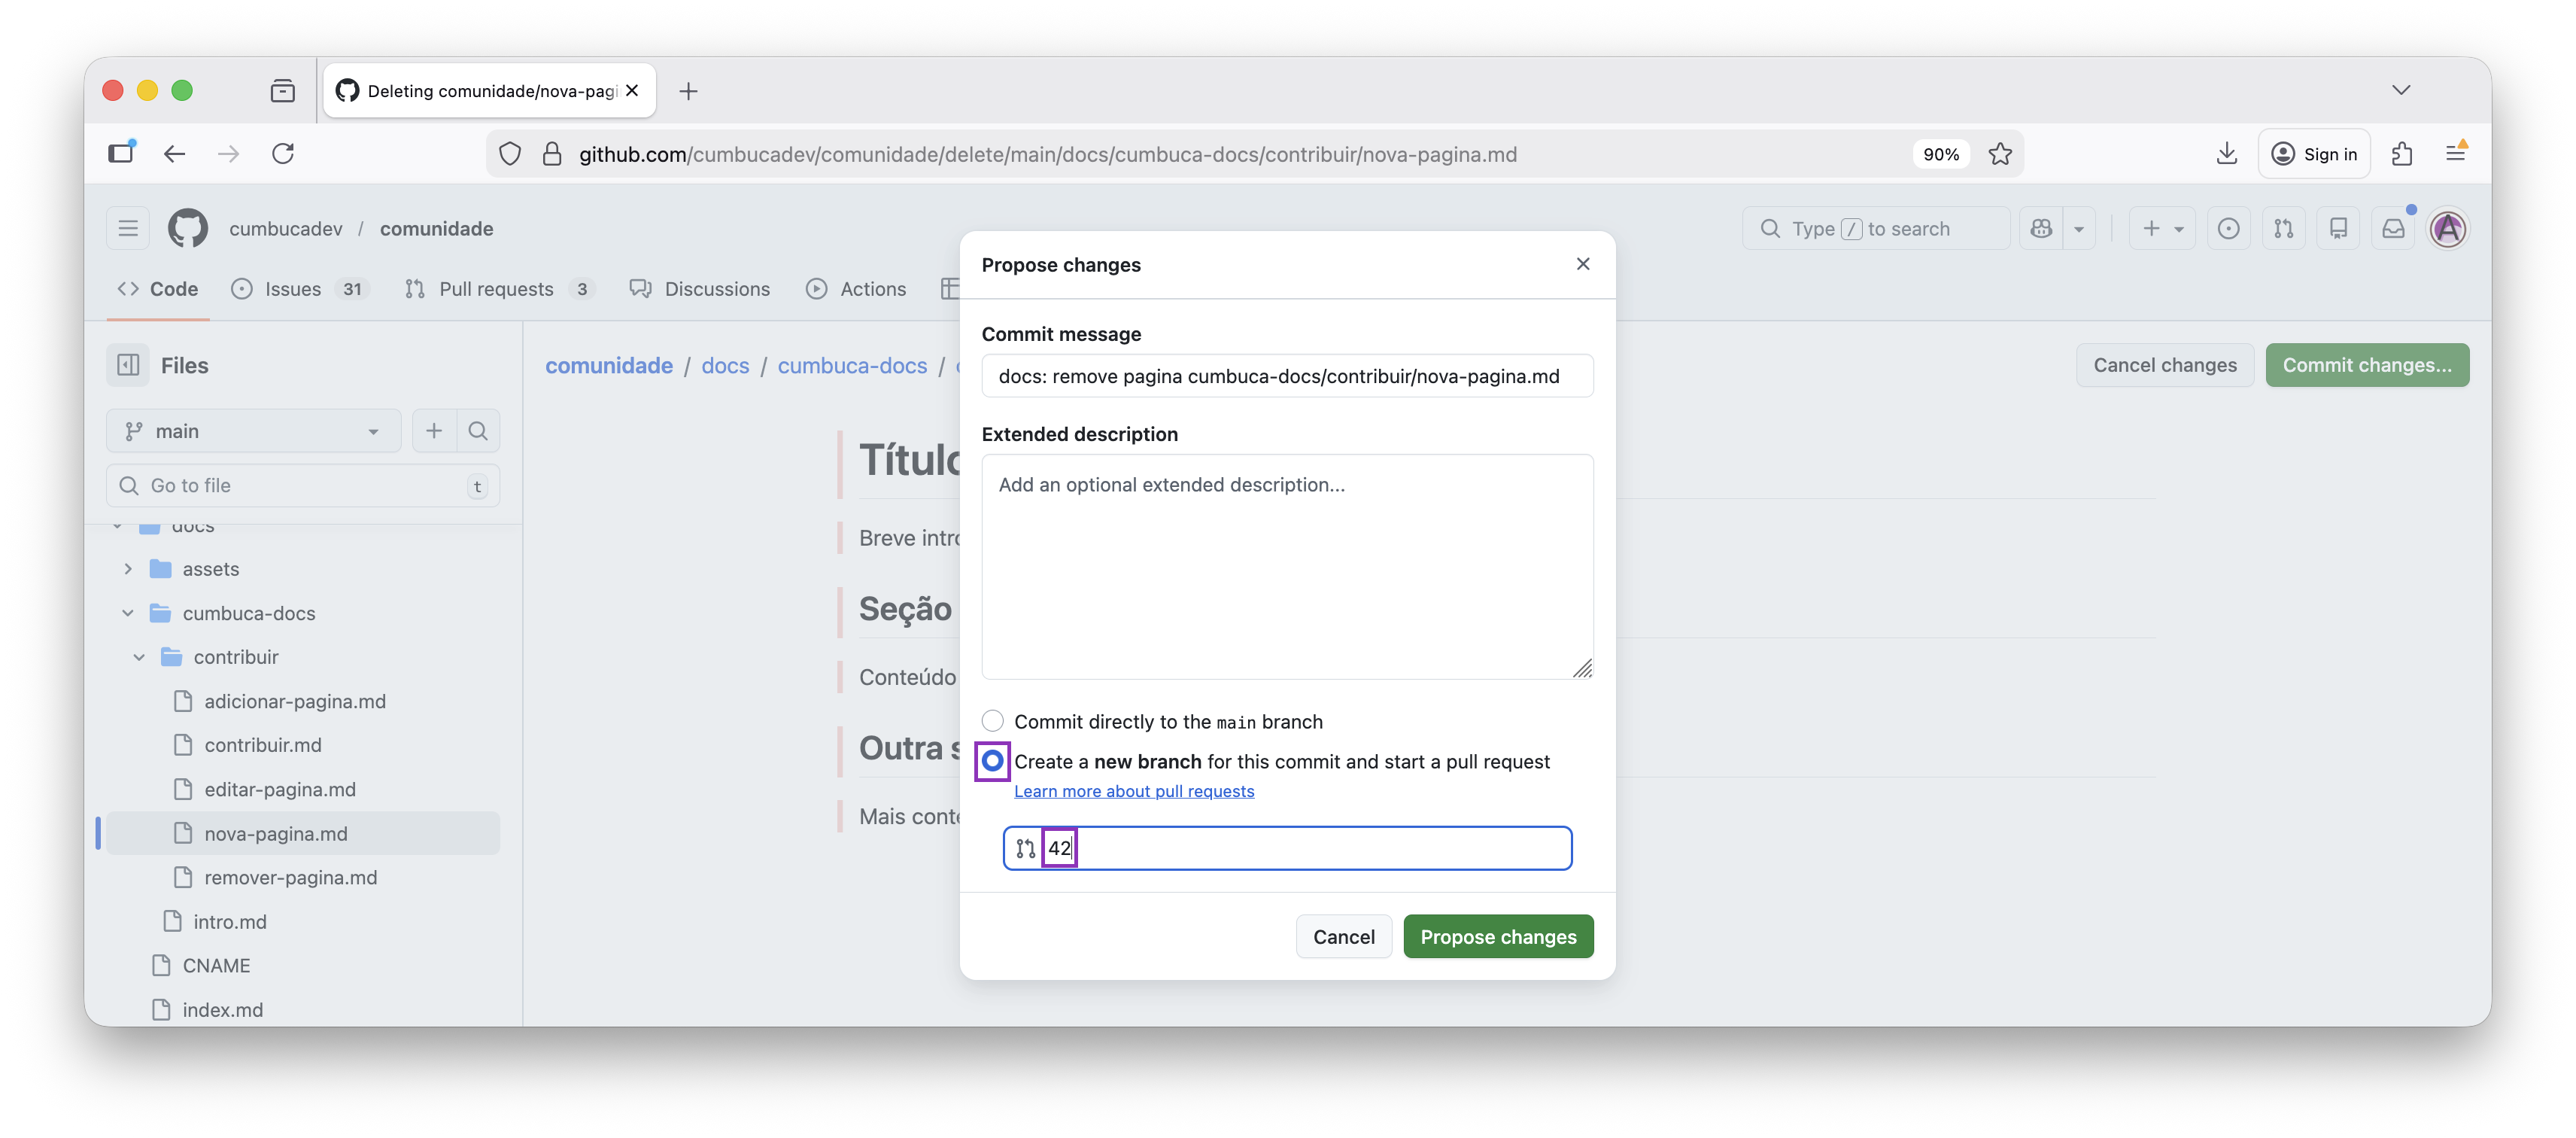Switch to the Discussions tab

tap(700, 289)
